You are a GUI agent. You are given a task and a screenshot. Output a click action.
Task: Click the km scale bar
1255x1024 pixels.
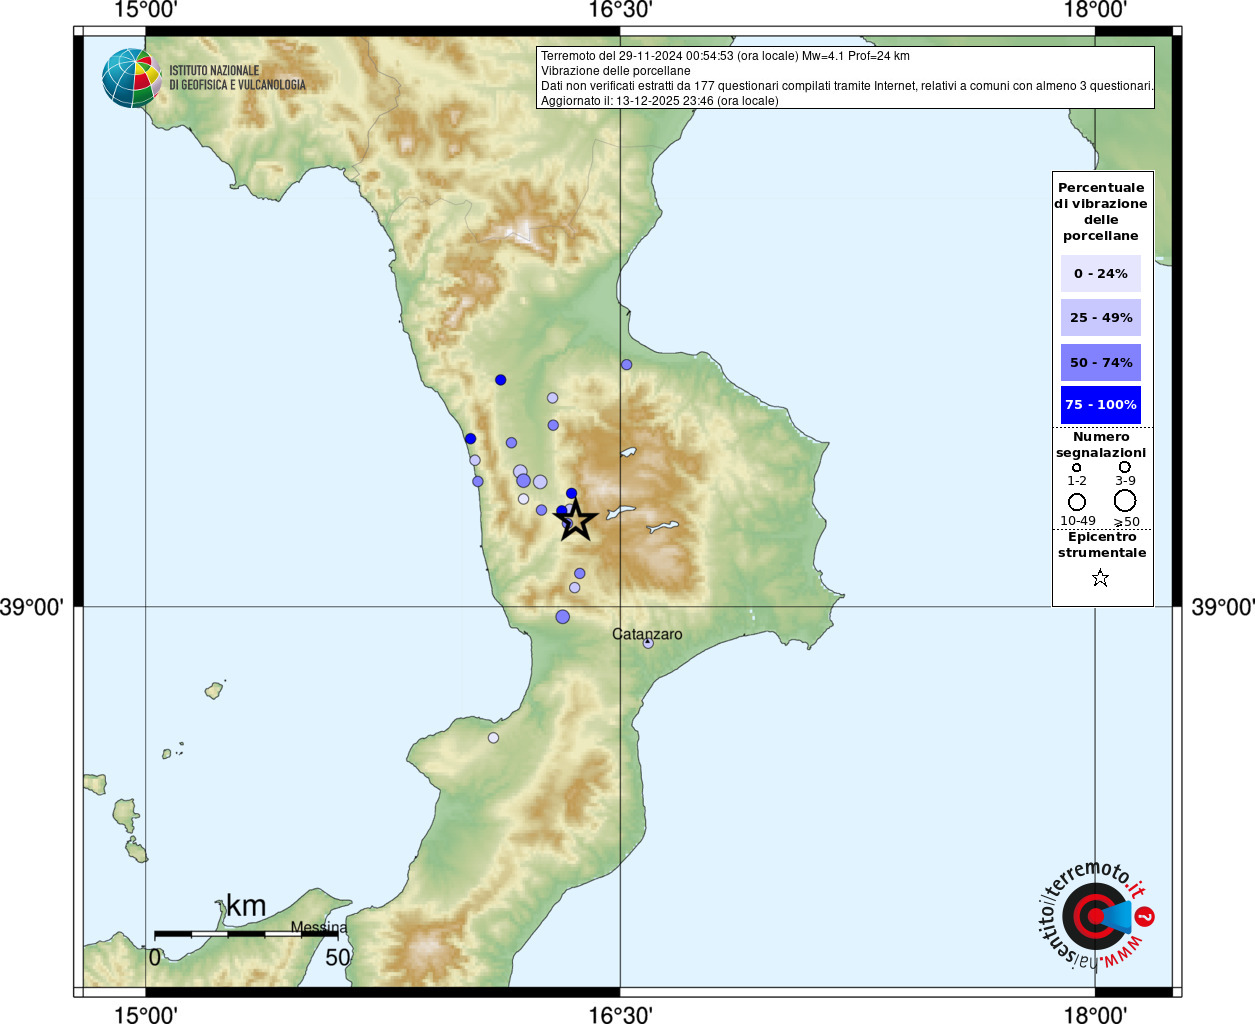[x=246, y=934]
